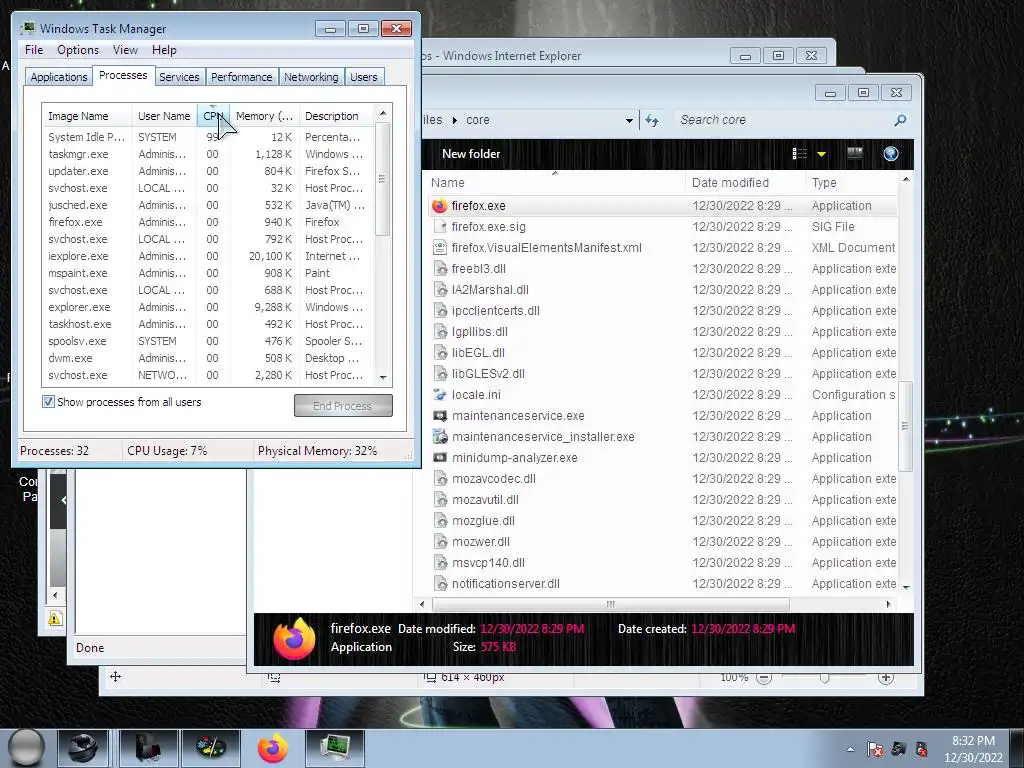Select the firefox.exe process in Task Manager

[208, 222]
